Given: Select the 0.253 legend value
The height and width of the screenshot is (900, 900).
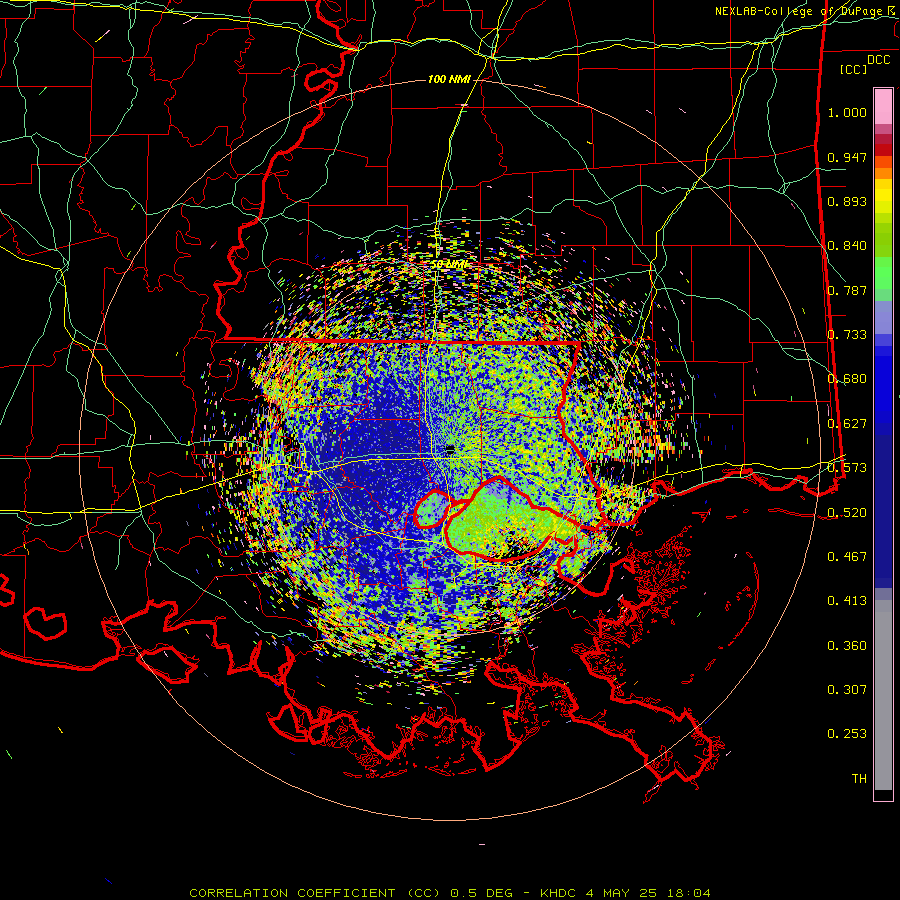Looking at the screenshot, I should 847,734.
